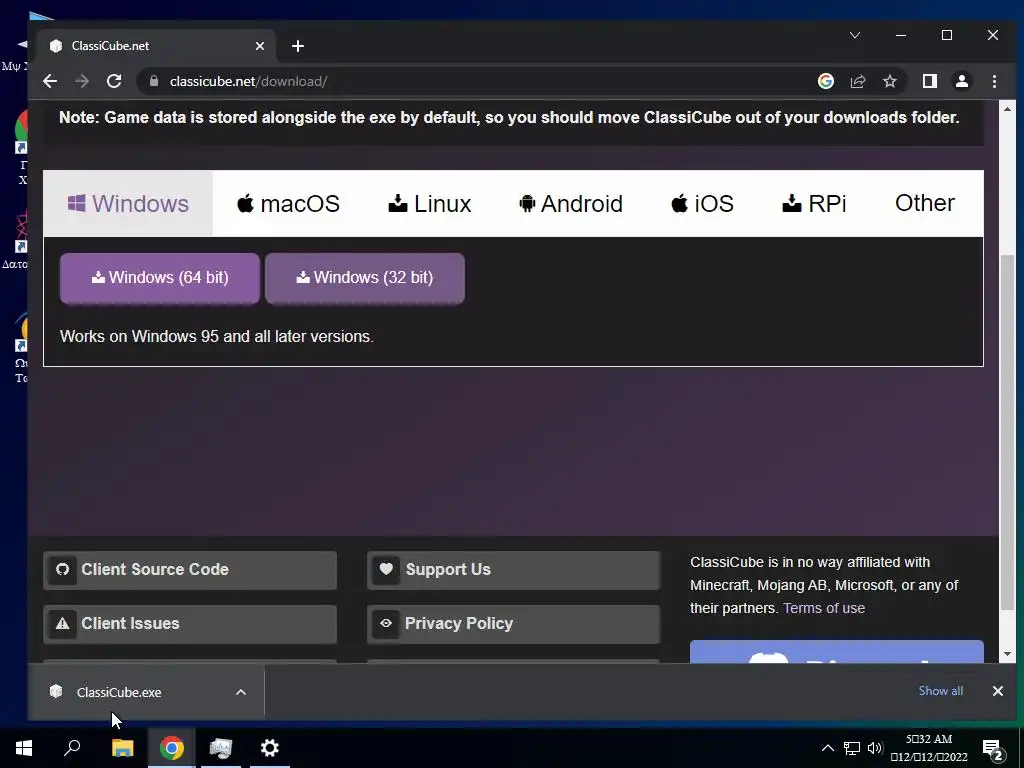1024x768 pixels.
Task: Switch to the Android download tab
Action: click(x=571, y=203)
